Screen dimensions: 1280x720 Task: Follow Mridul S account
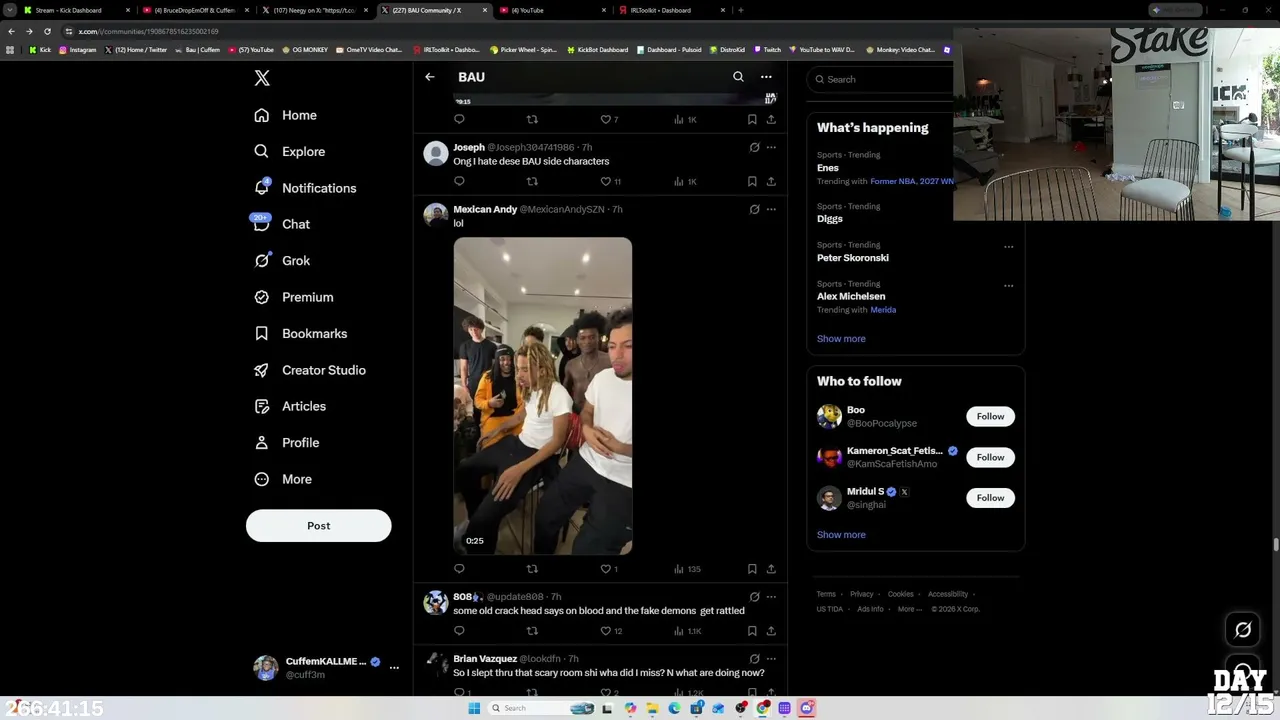[x=990, y=498]
